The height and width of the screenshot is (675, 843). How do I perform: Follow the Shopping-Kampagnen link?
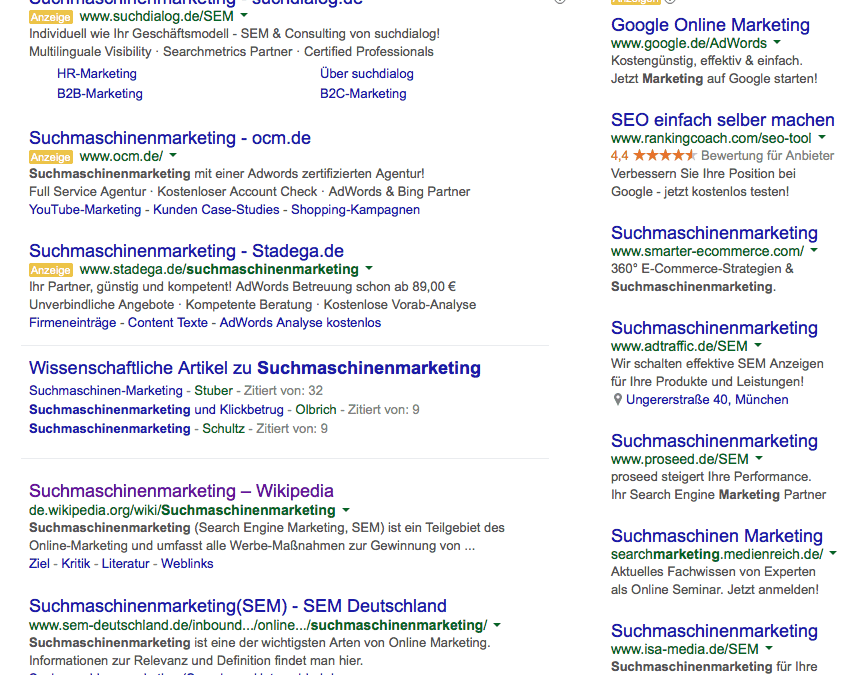click(355, 210)
